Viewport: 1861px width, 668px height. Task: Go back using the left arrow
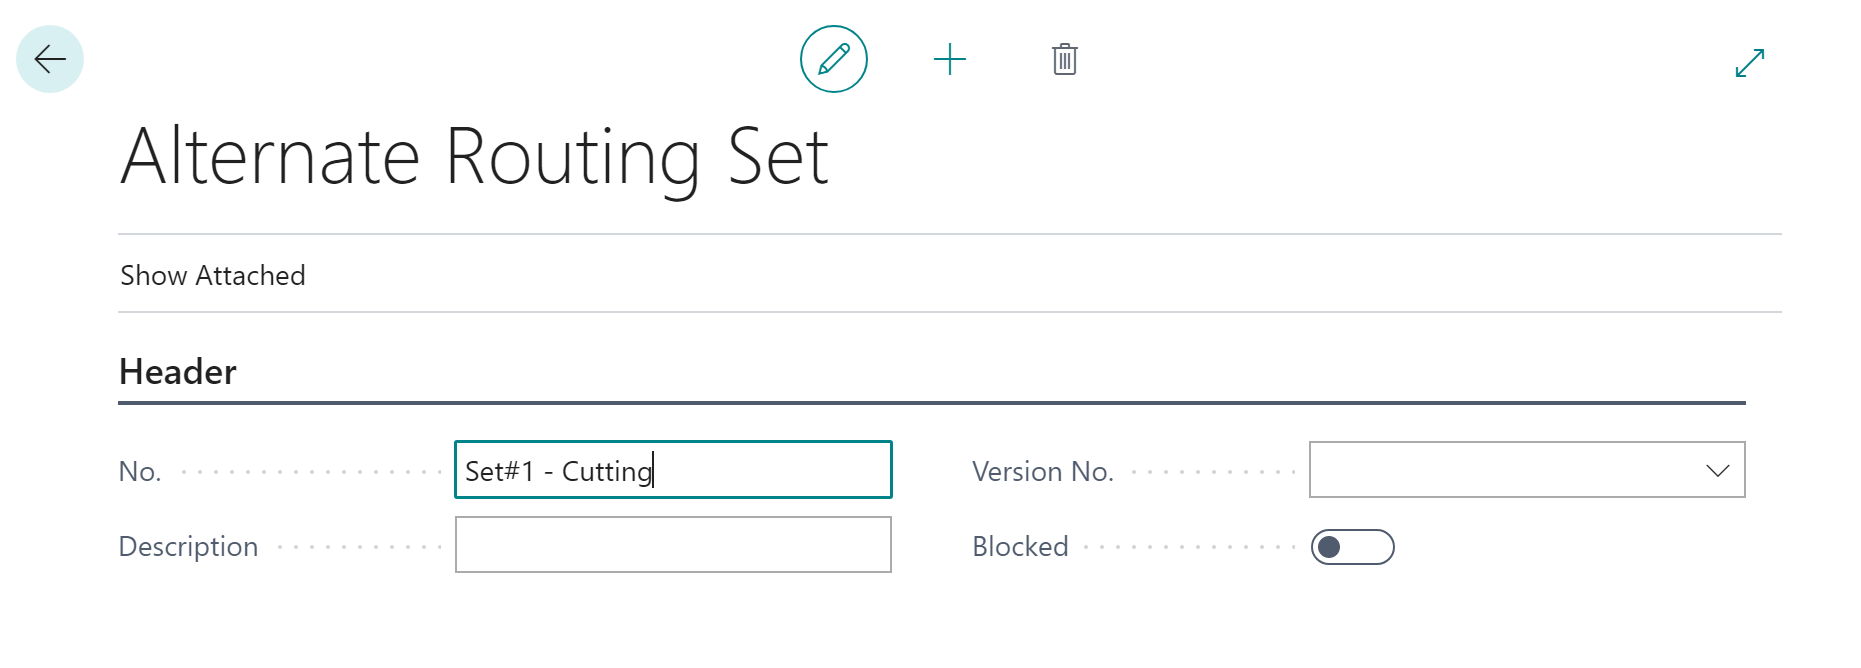(x=50, y=59)
